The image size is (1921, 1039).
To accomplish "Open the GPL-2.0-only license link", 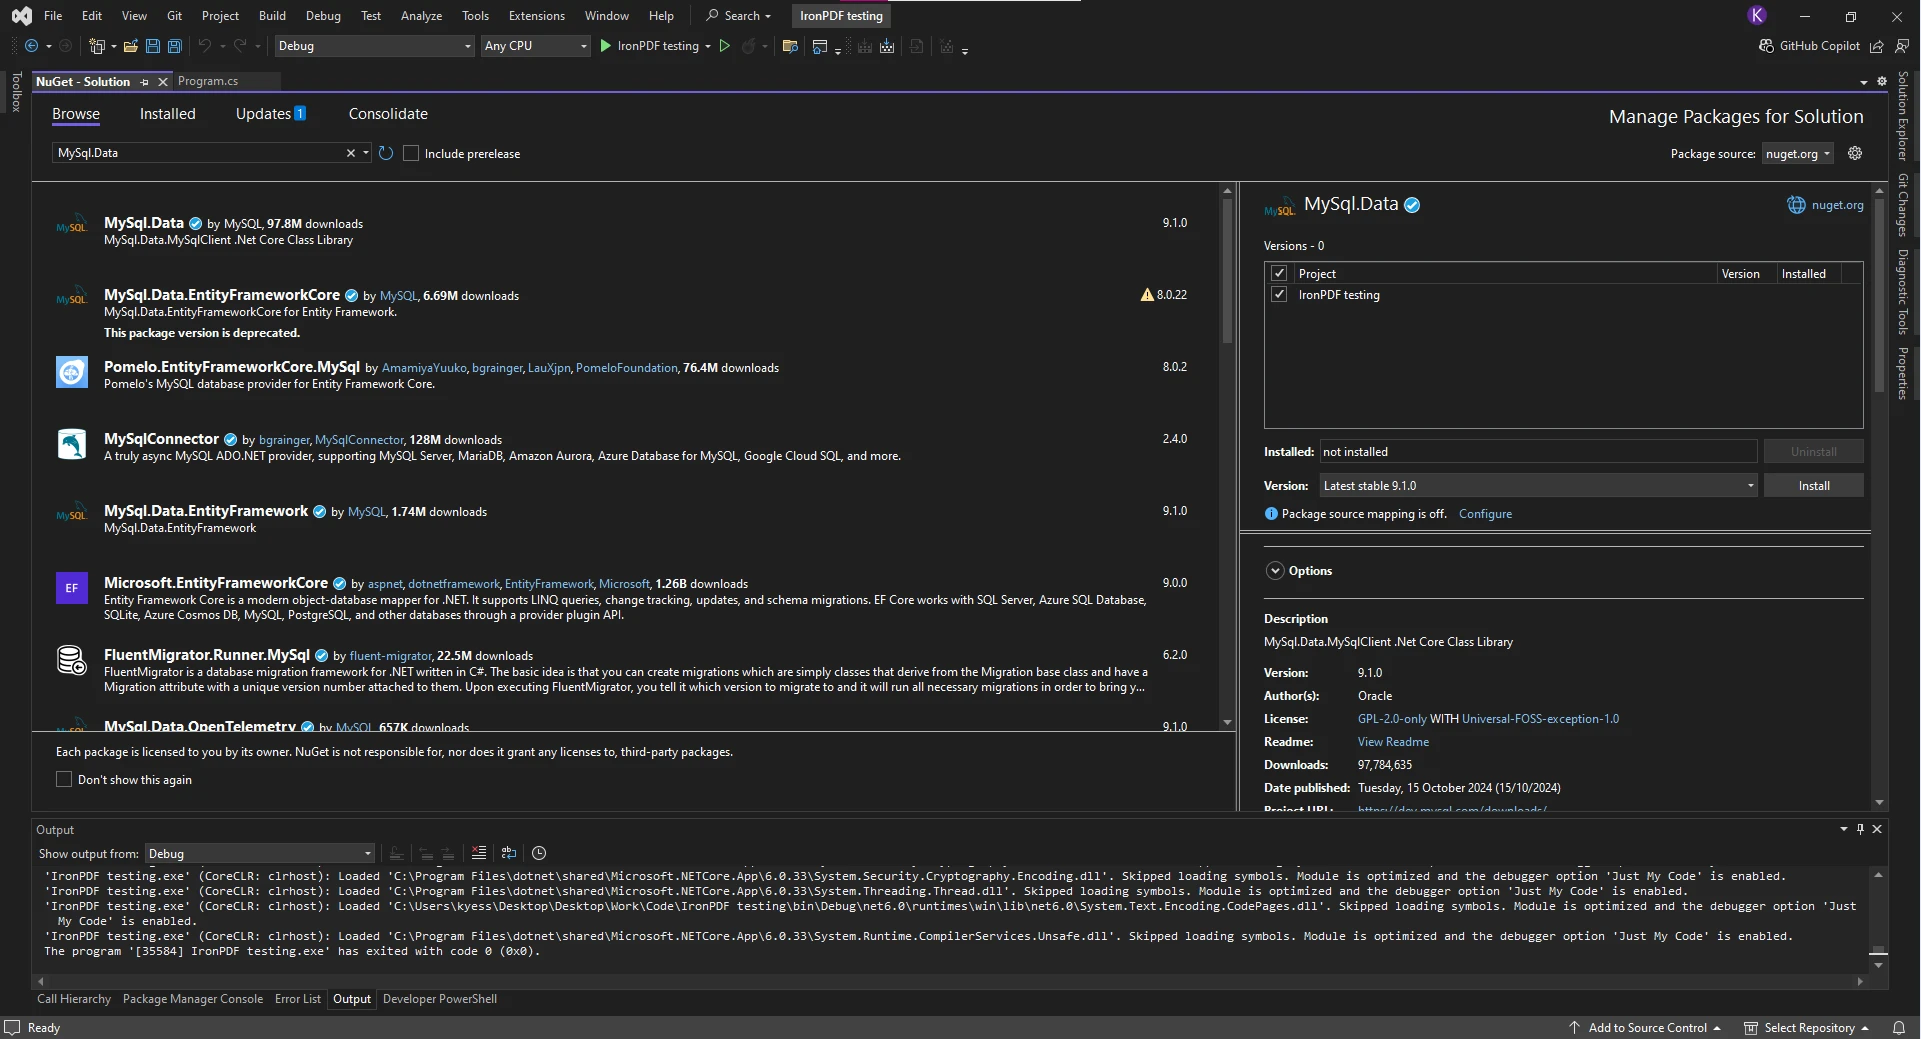I will 1392,719.
